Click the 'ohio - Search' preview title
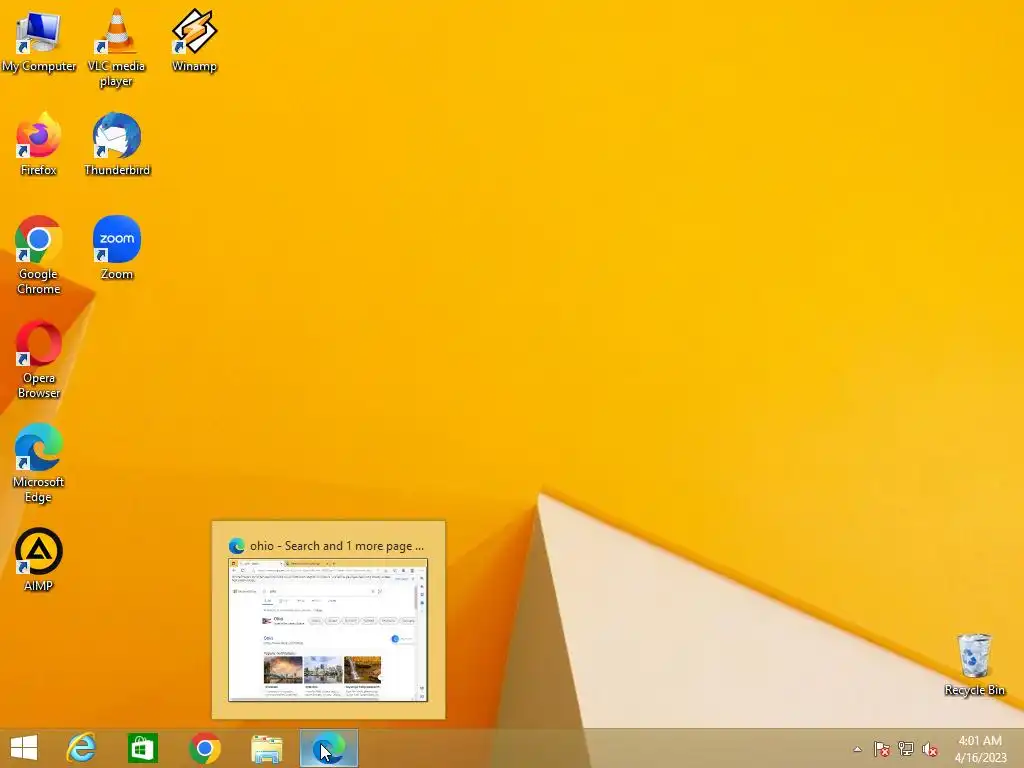 336,546
